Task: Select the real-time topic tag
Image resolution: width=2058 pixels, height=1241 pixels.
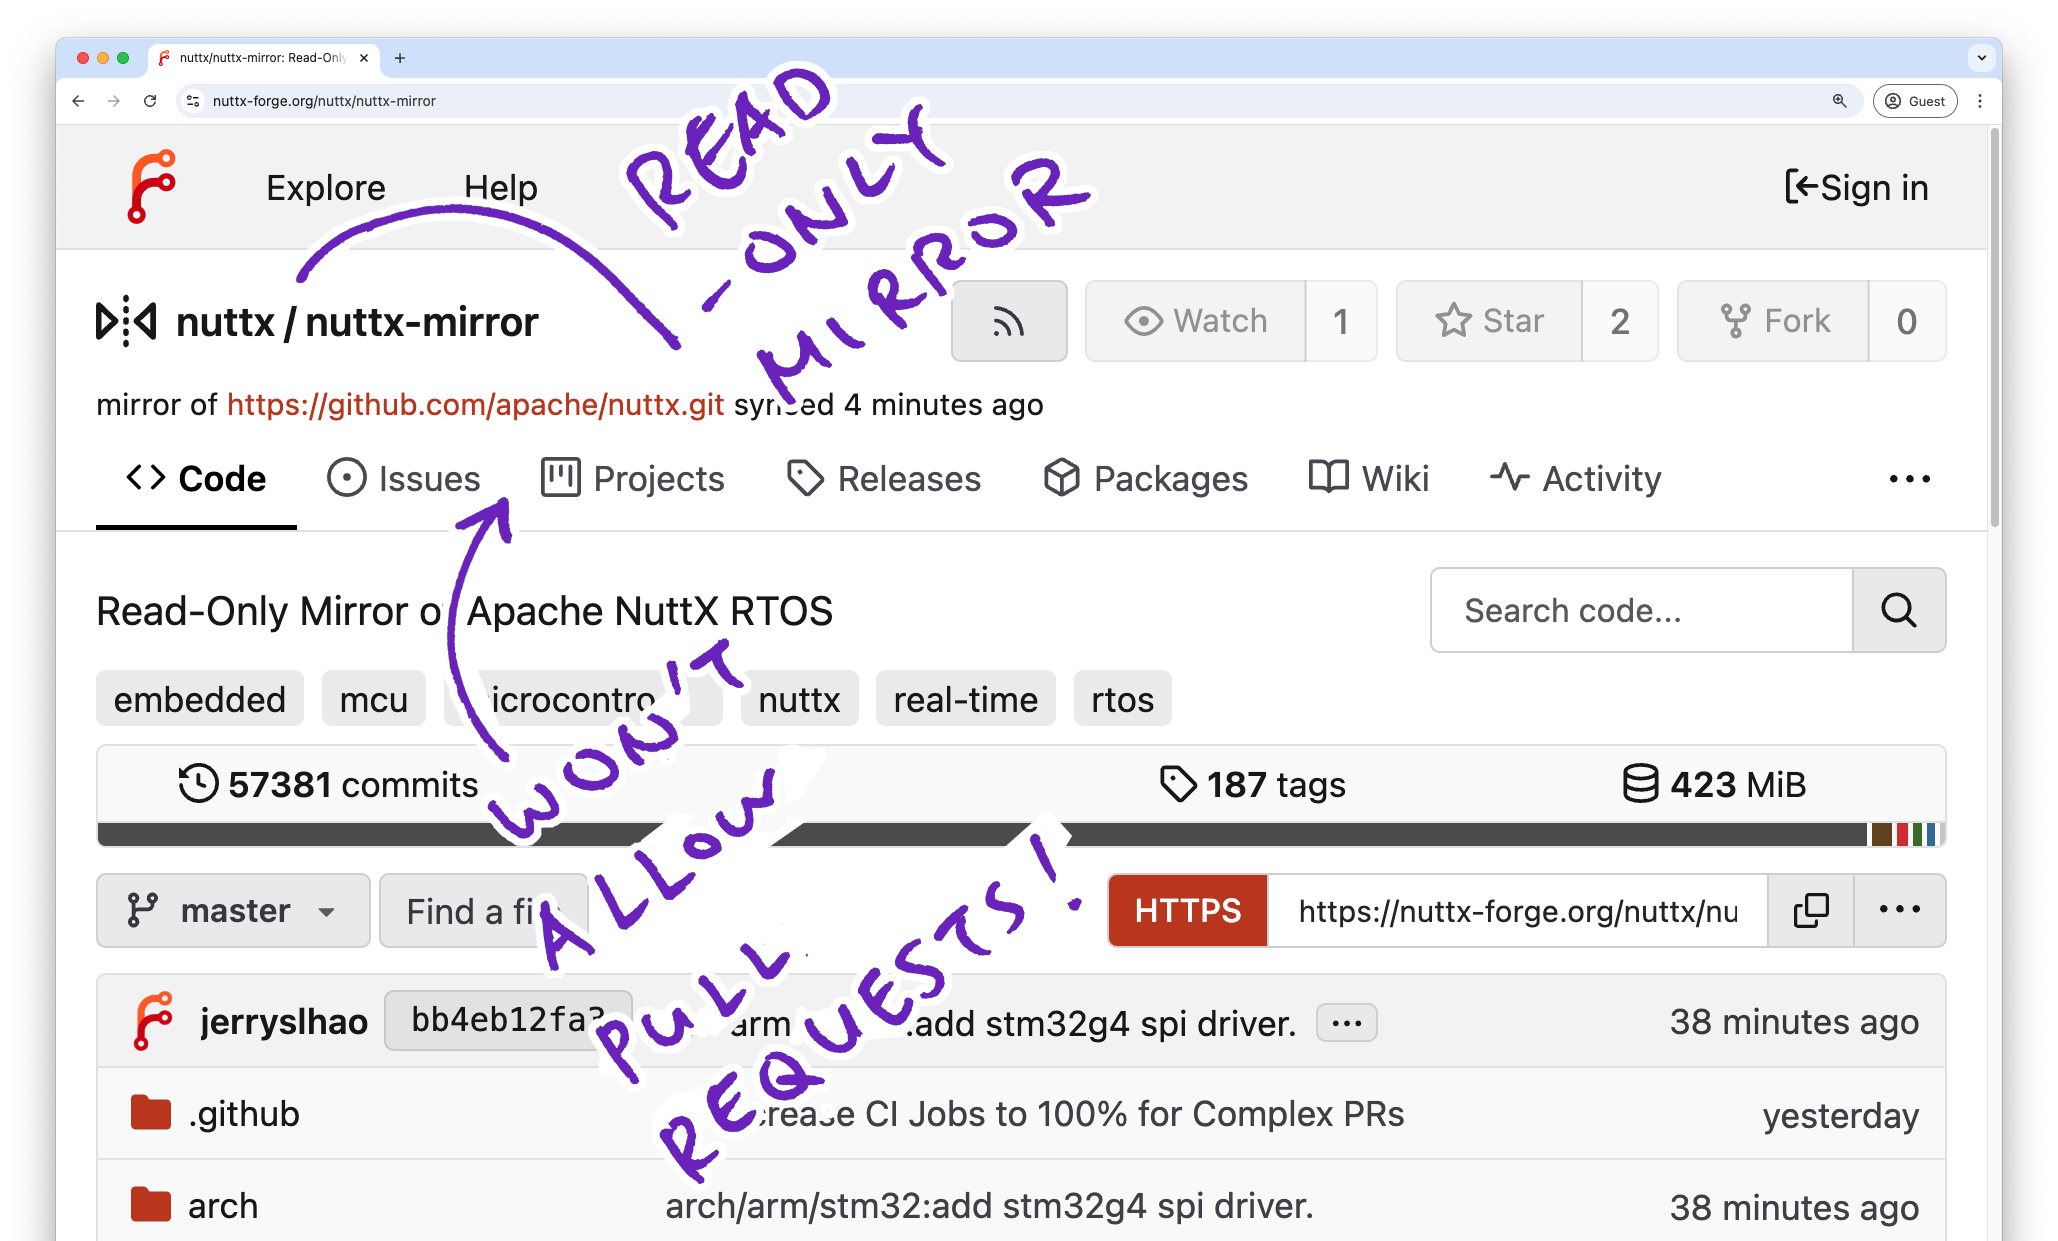Action: tap(965, 699)
